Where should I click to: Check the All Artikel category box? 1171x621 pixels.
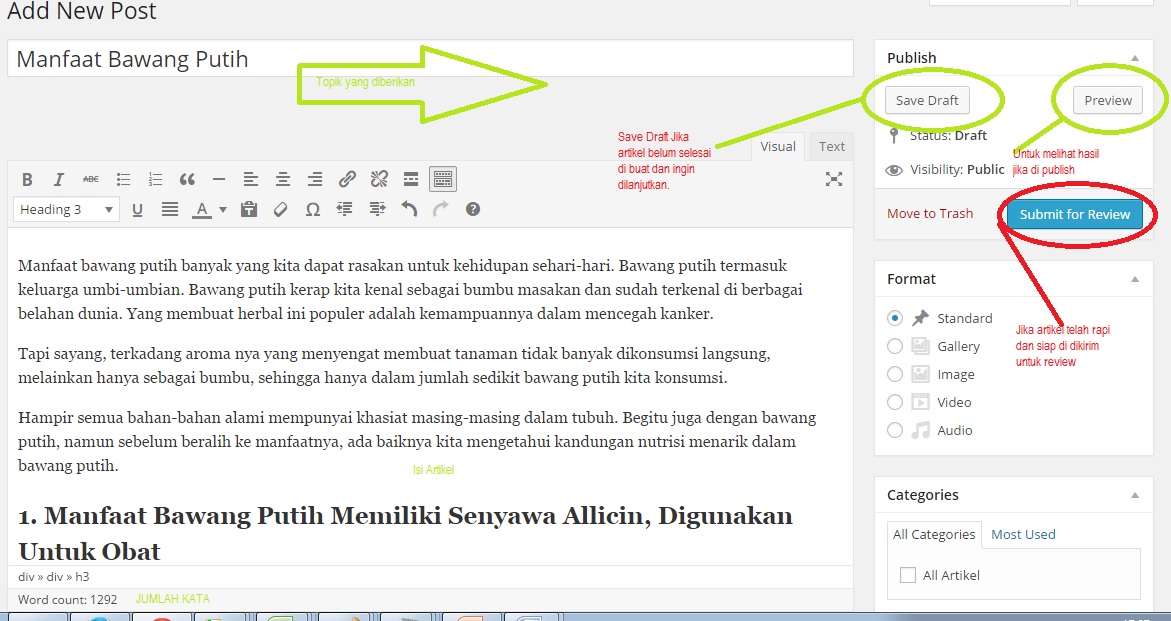(908, 575)
